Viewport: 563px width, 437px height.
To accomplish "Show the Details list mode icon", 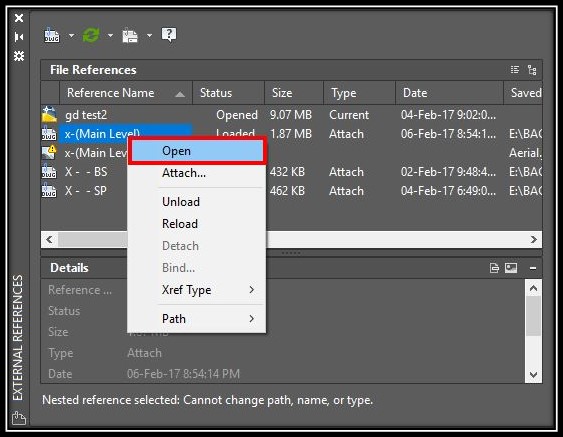I will tap(494, 268).
